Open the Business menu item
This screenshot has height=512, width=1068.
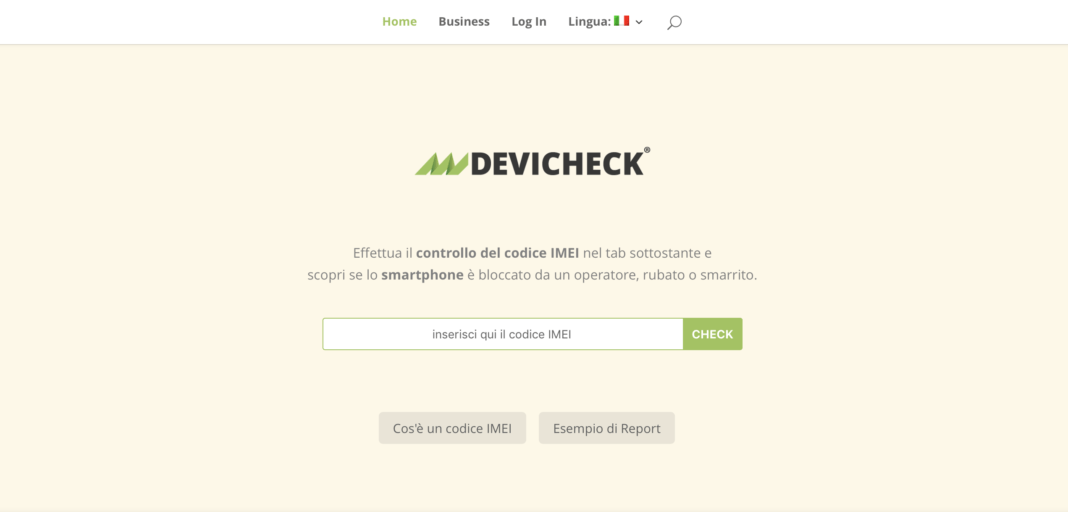pos(464,22)
